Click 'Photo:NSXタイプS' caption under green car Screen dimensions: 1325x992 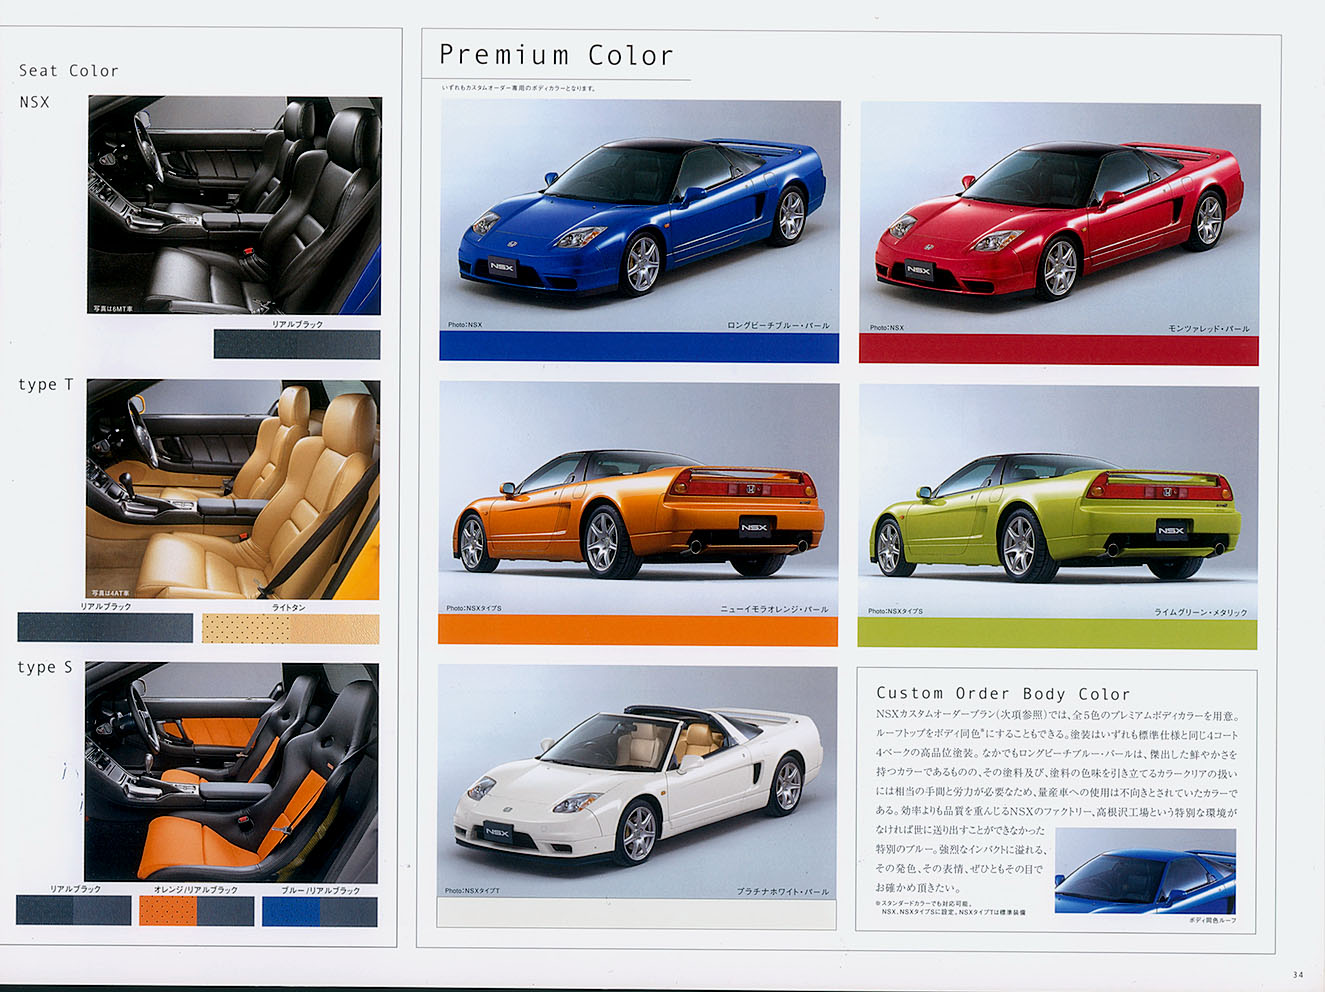click(x=895, y=611)
